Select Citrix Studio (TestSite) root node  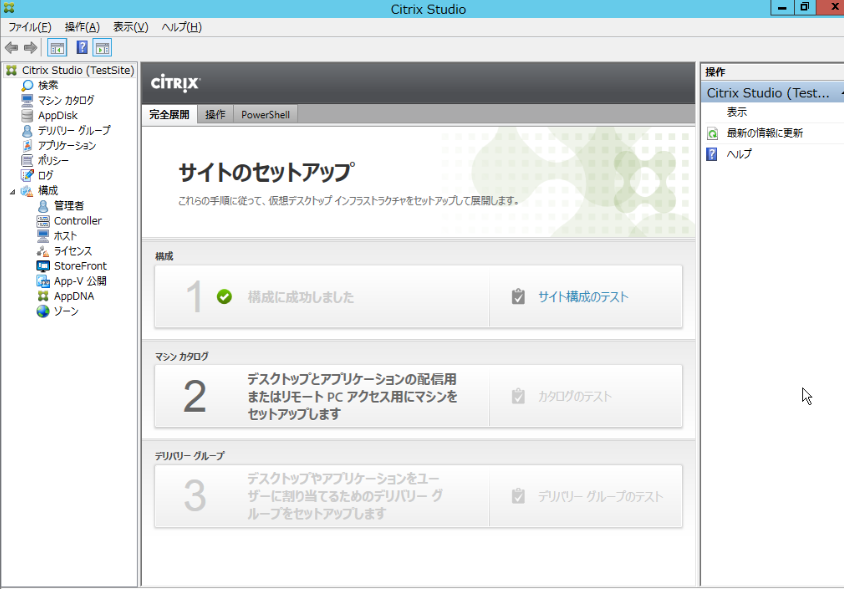click(x=78, y=70)
